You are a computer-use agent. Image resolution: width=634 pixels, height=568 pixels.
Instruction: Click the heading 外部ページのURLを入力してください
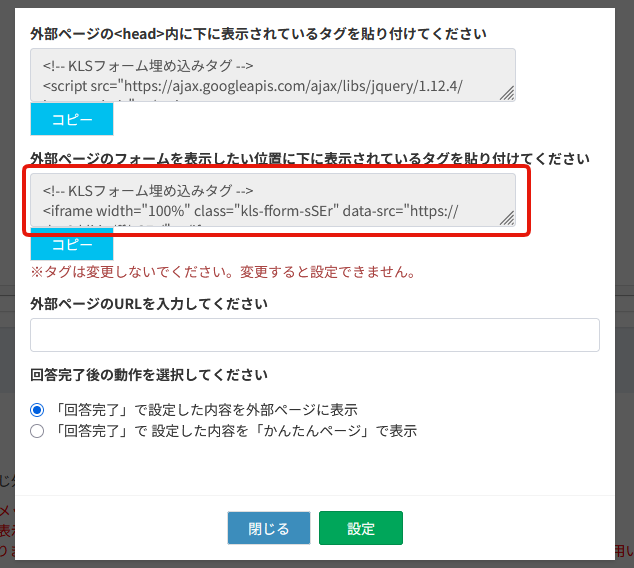pos(149,304)
